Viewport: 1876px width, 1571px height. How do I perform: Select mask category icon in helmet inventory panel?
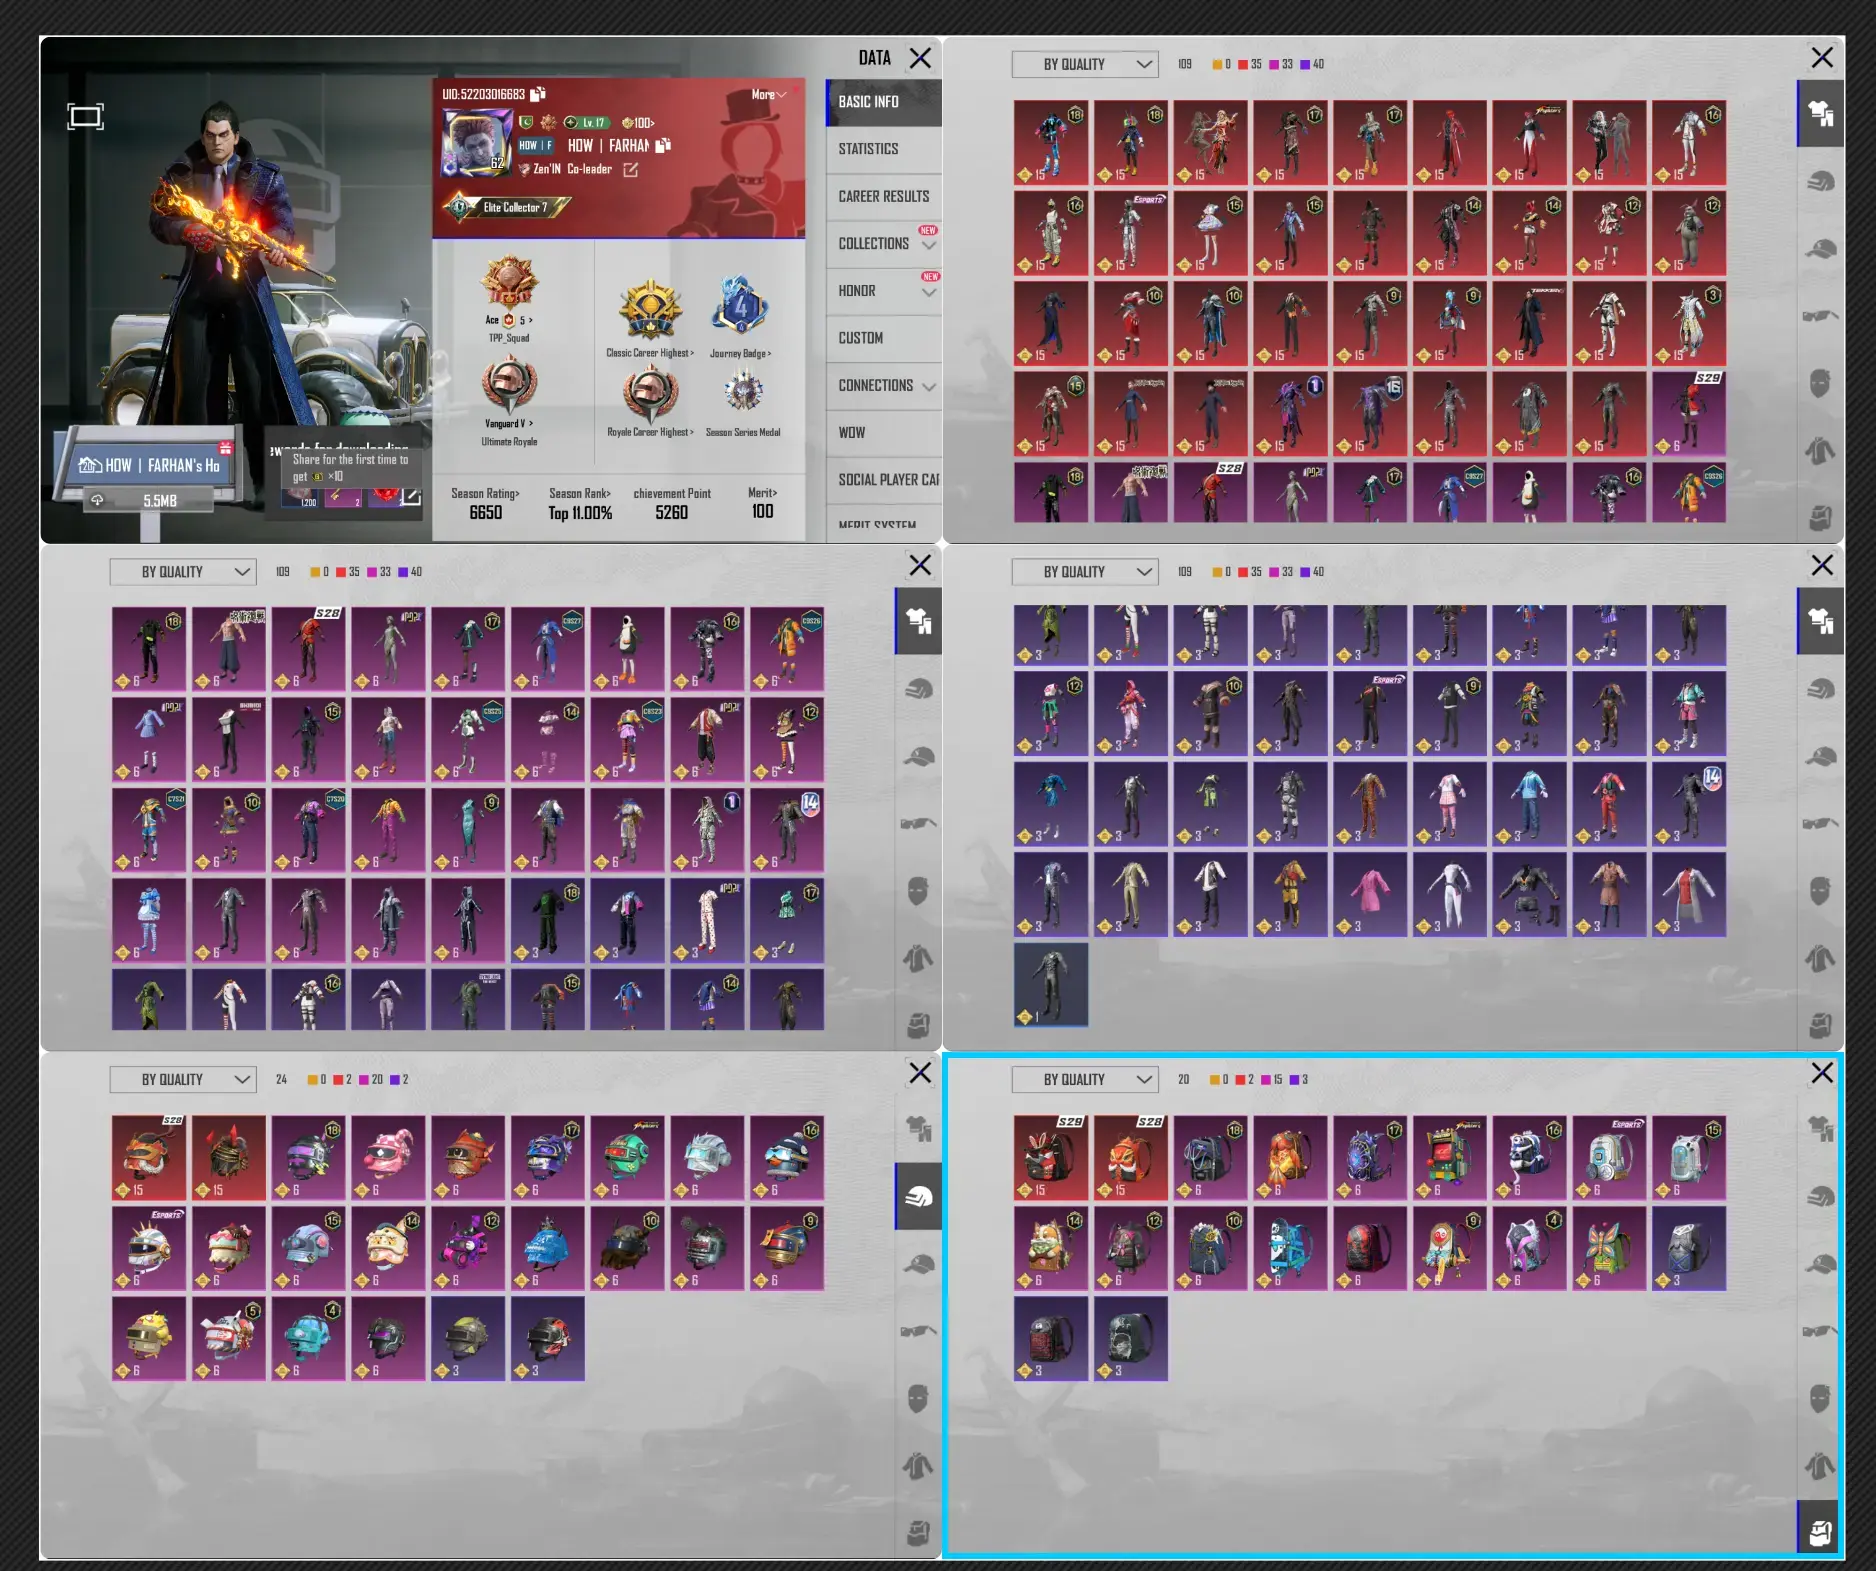click(x=918, y=1398)
